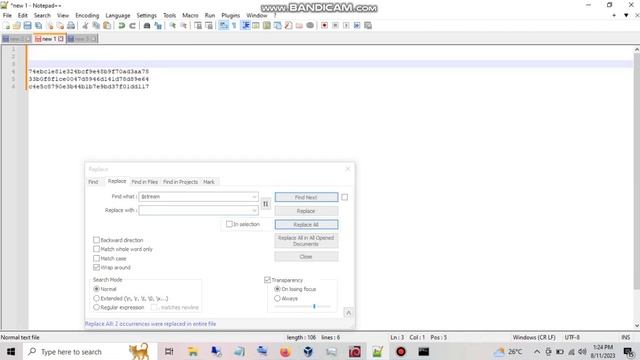Click the Redo arrow icon
640x360 pixels.
pos(132,26)
